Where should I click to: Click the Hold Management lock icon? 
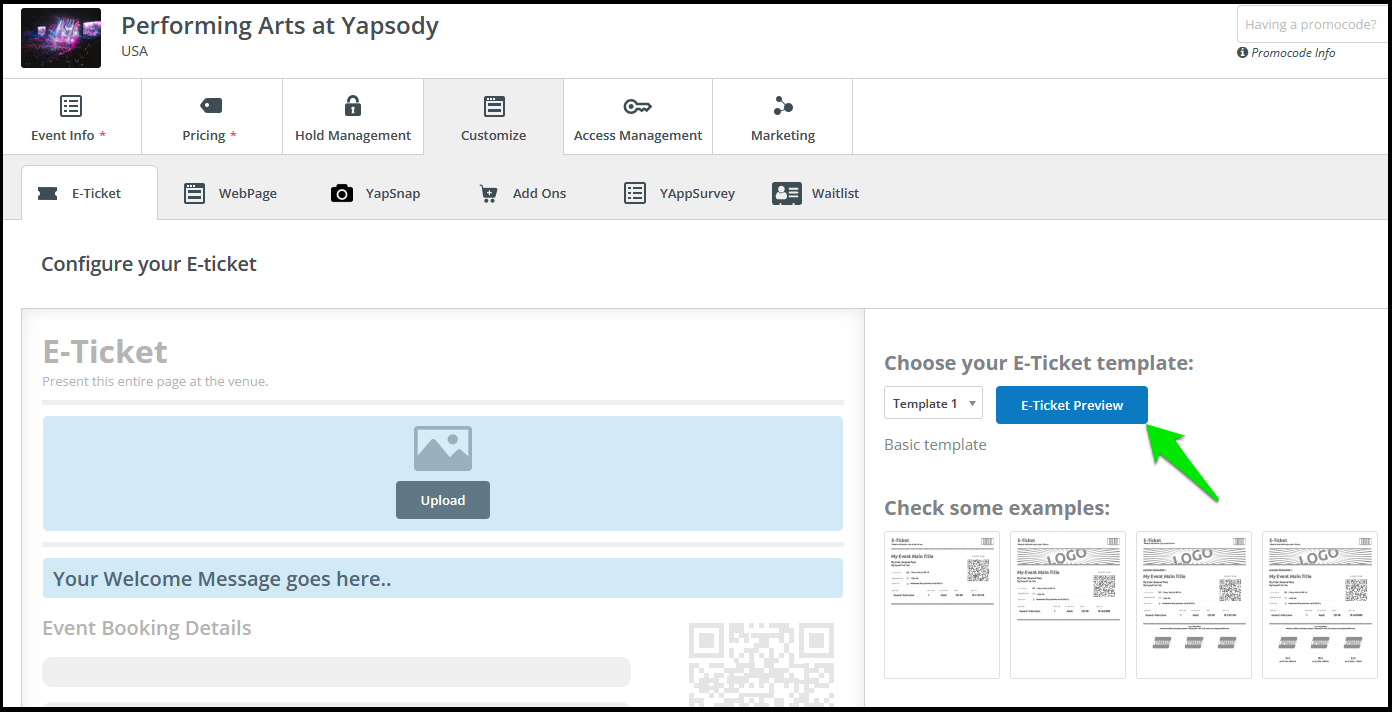[353, 106]
